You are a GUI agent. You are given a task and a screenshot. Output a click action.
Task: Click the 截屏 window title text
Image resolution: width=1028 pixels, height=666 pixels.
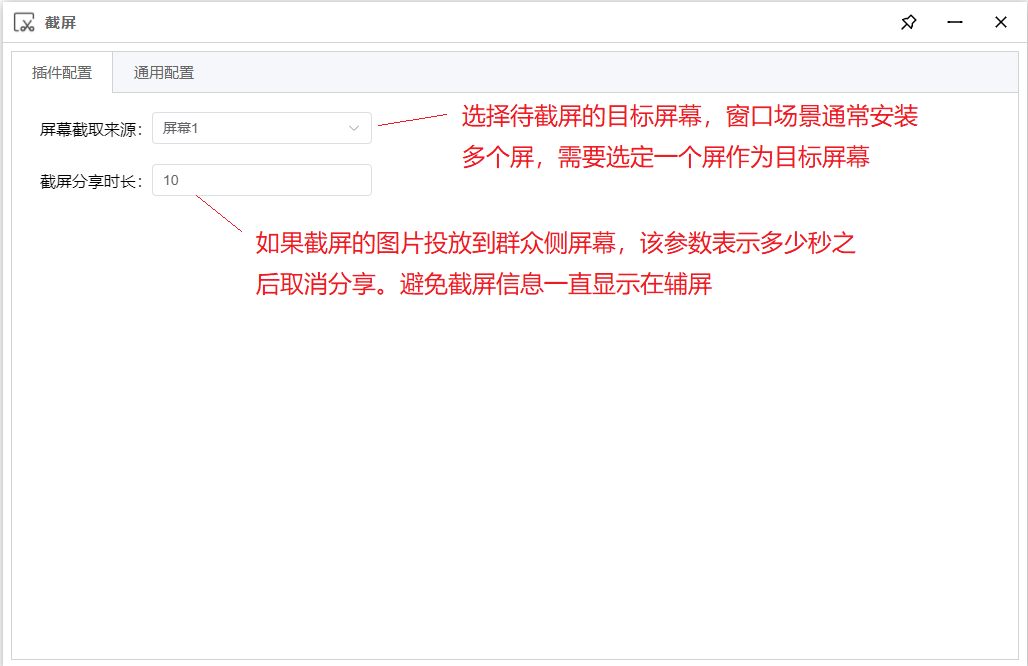(x=61, y=22)
